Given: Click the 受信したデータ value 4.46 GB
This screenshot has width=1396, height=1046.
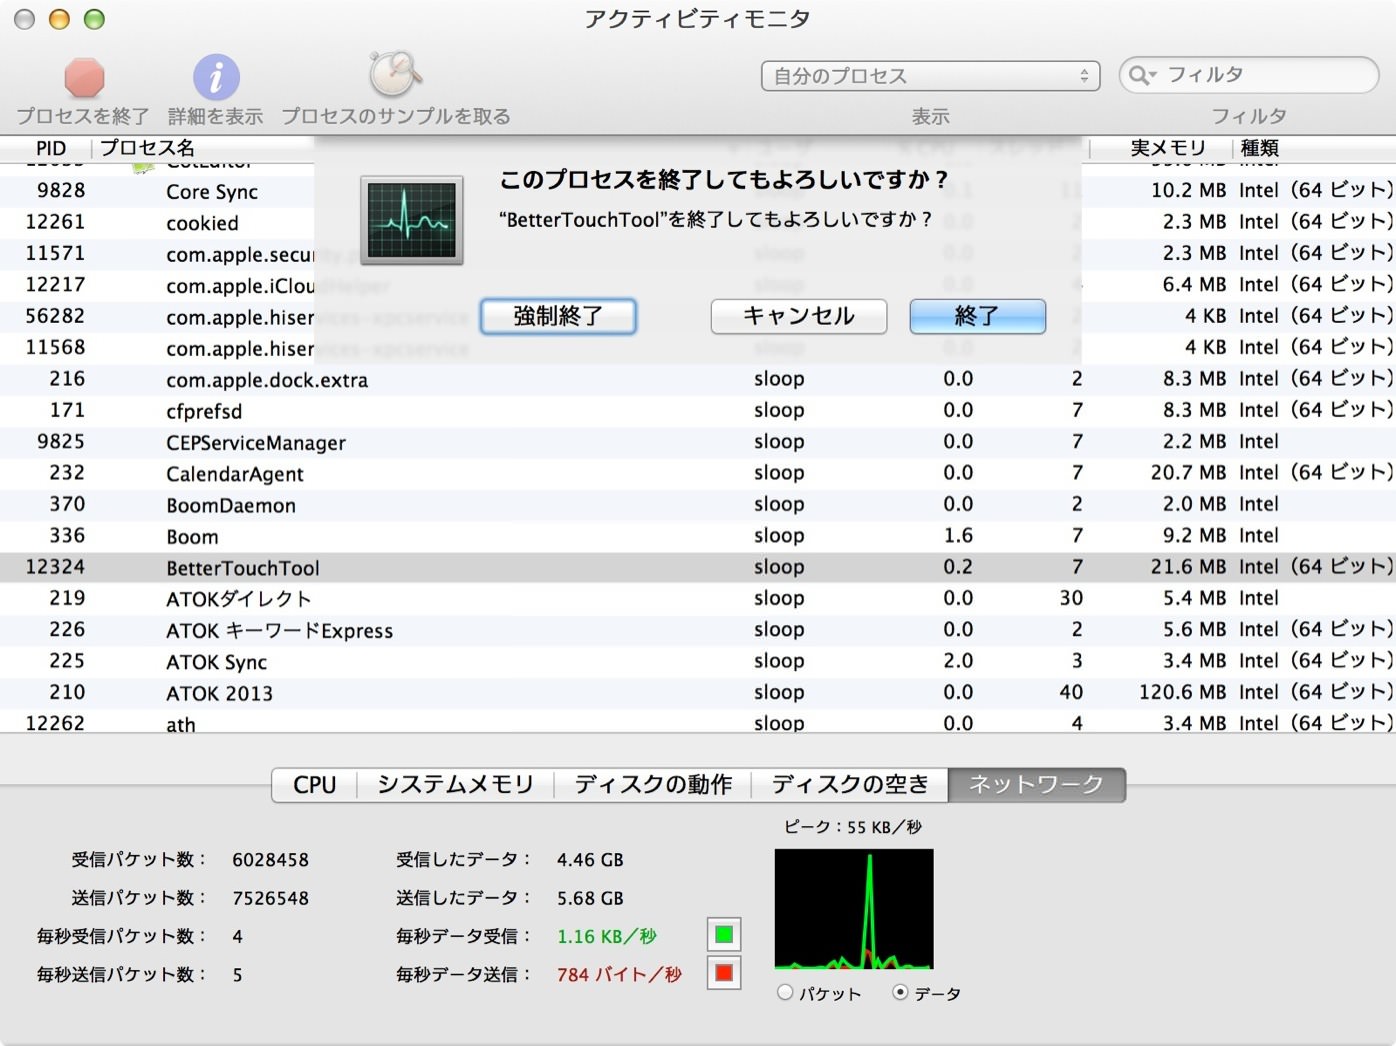Looking at the screenshot, I should click(x=590, y=860).
